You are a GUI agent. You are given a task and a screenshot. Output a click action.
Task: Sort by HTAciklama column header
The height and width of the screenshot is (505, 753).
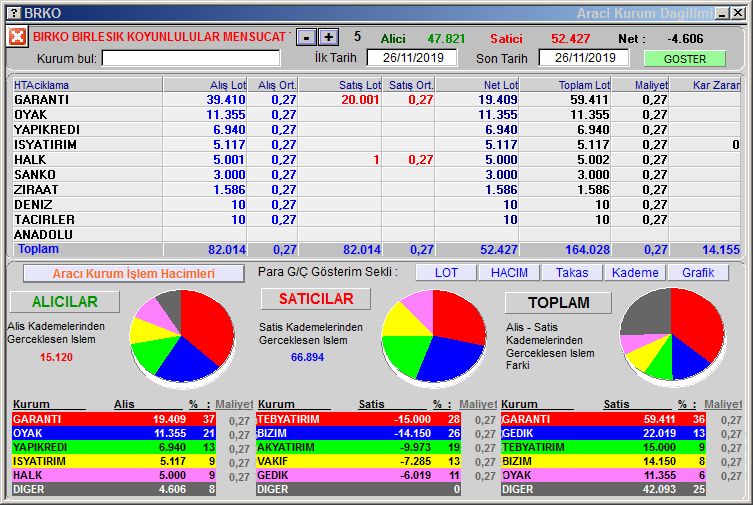point(88,85)
